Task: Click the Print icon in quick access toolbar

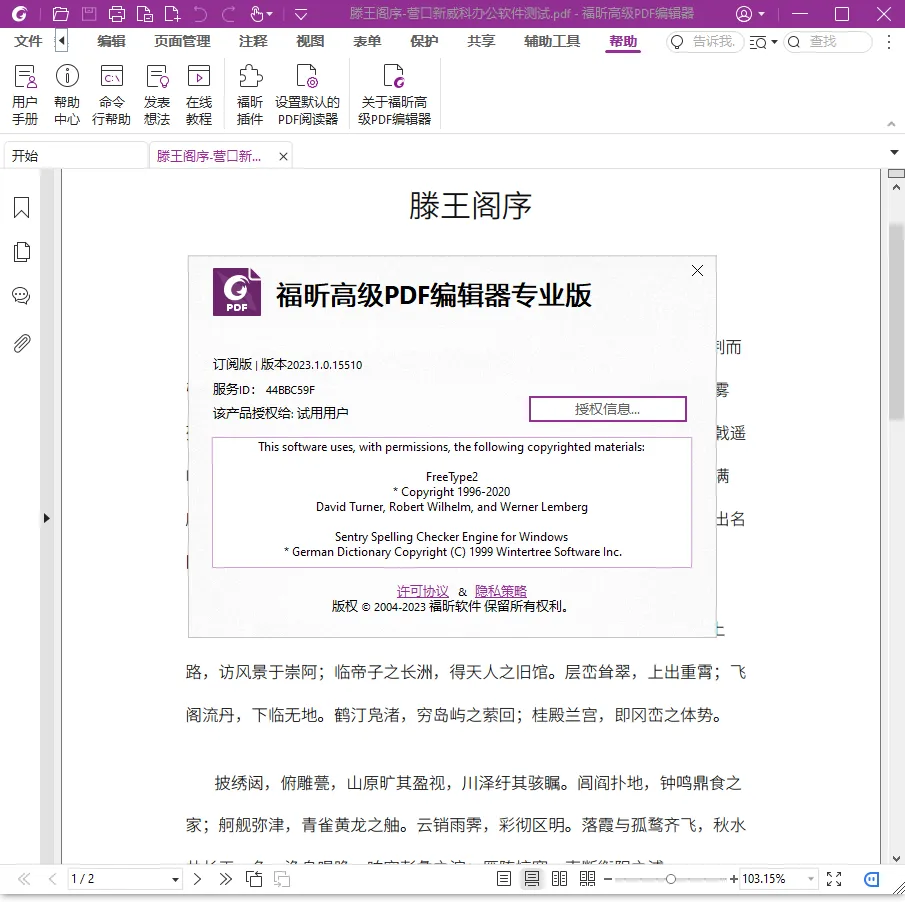Action: coord(117,14)
